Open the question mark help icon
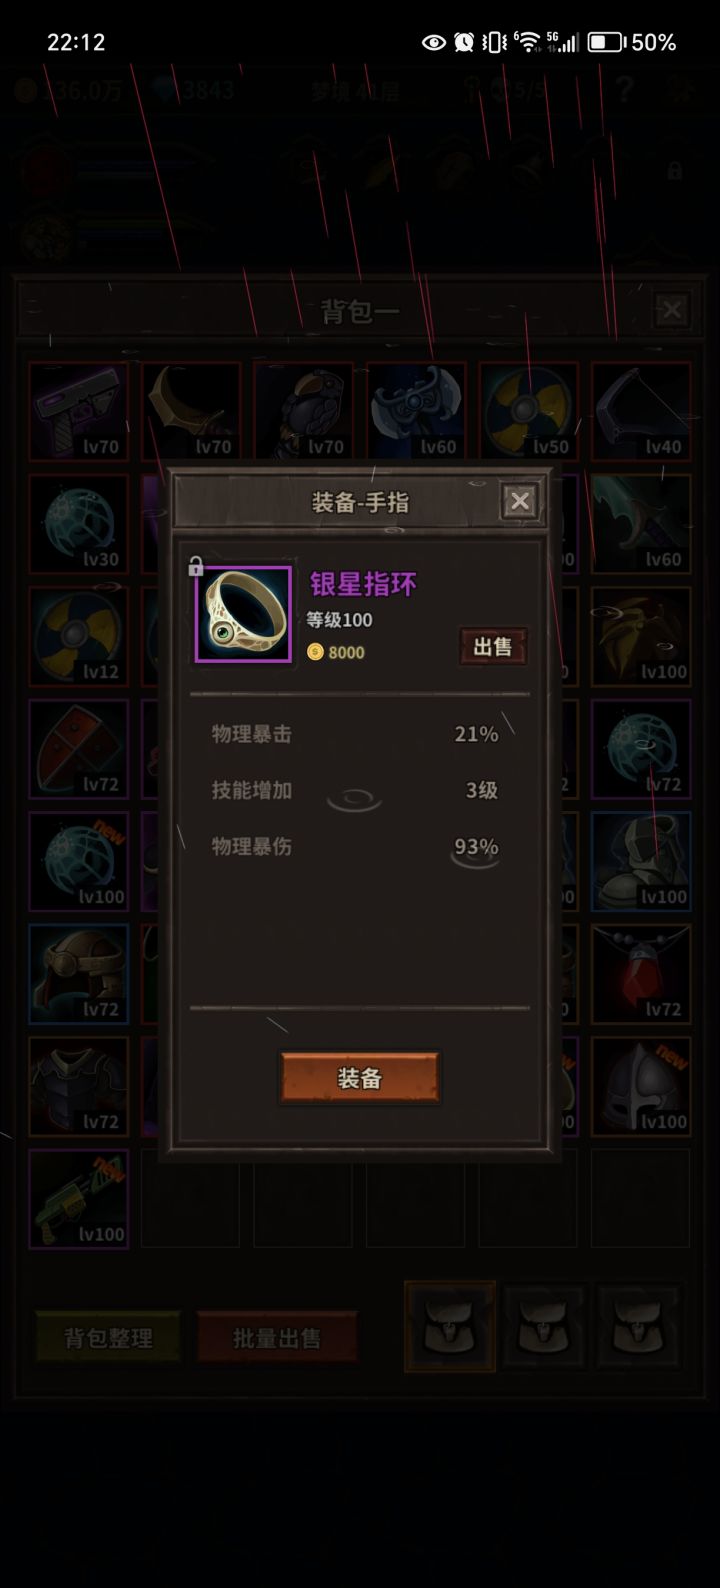Image resolution: width=720 pixels, height=1588 pixels. pos(625,91)
